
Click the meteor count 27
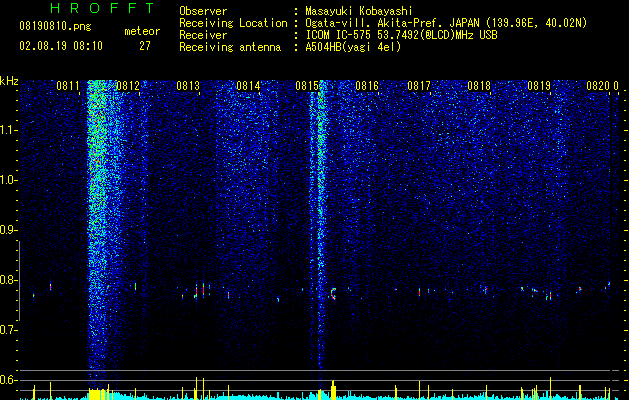(145, 46)
